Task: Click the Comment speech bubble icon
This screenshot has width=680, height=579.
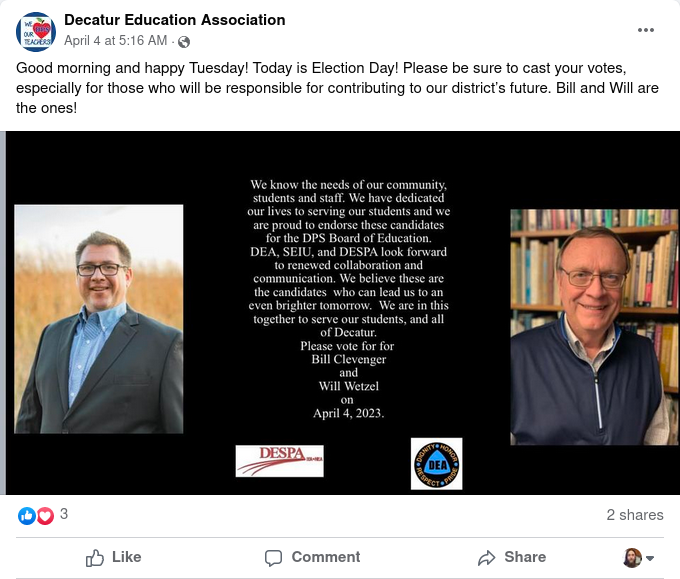Action: (273, 558)
